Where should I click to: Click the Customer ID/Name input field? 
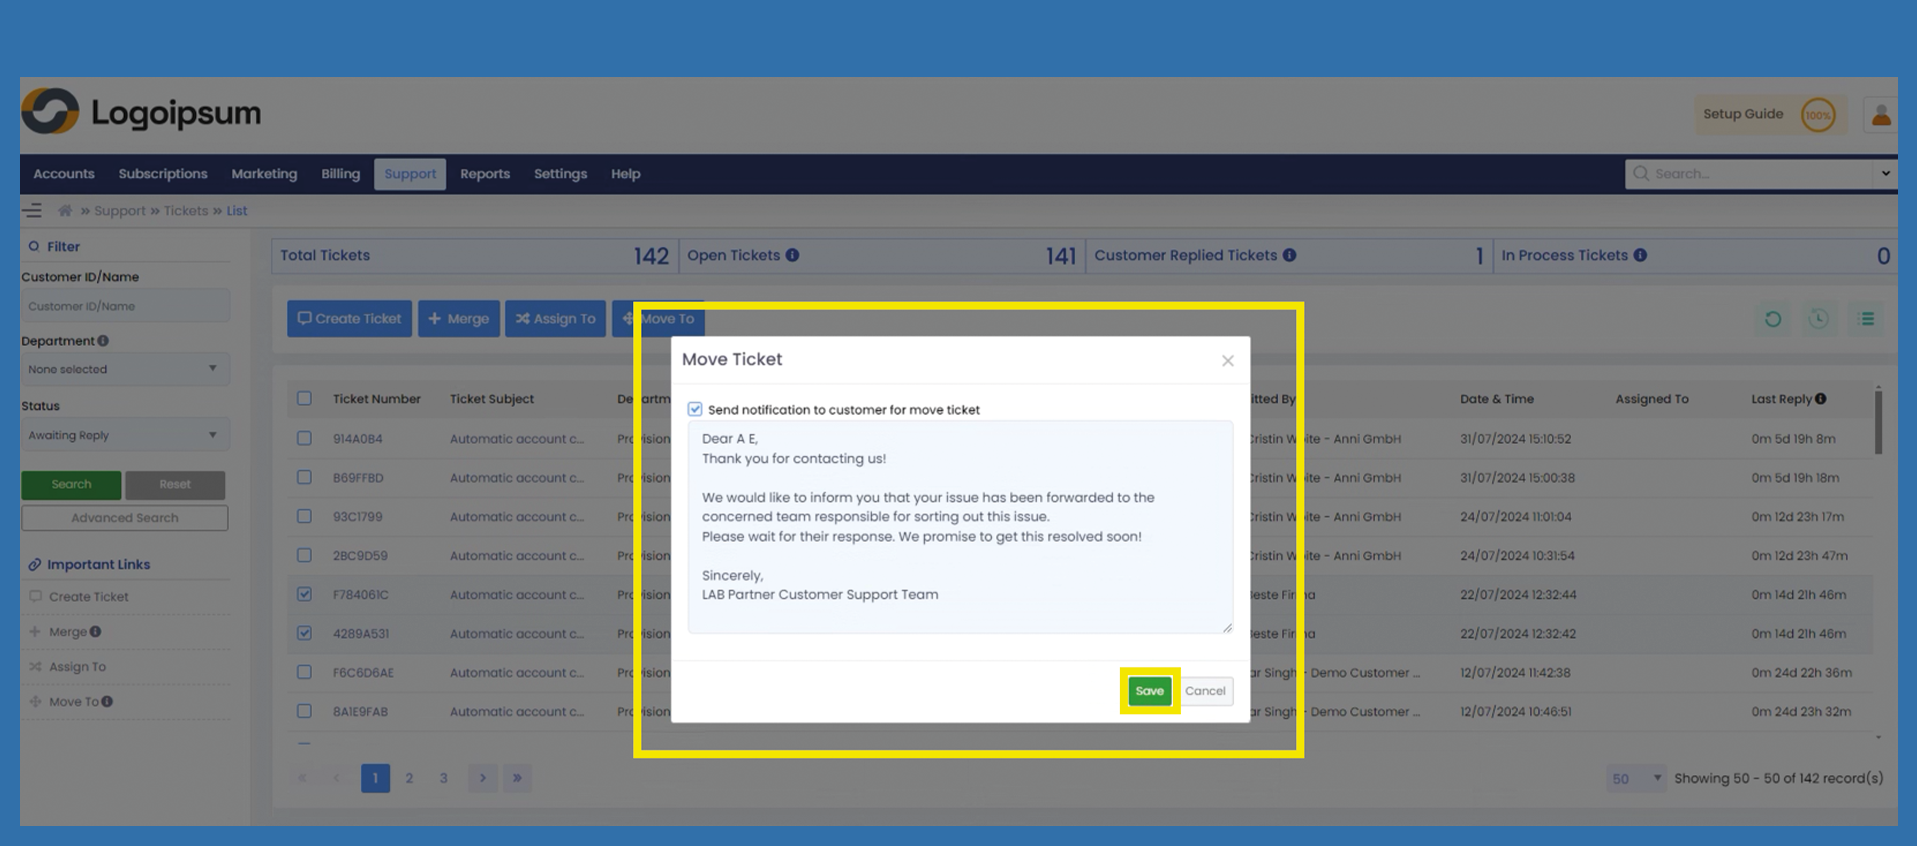(x=124, y=306)
